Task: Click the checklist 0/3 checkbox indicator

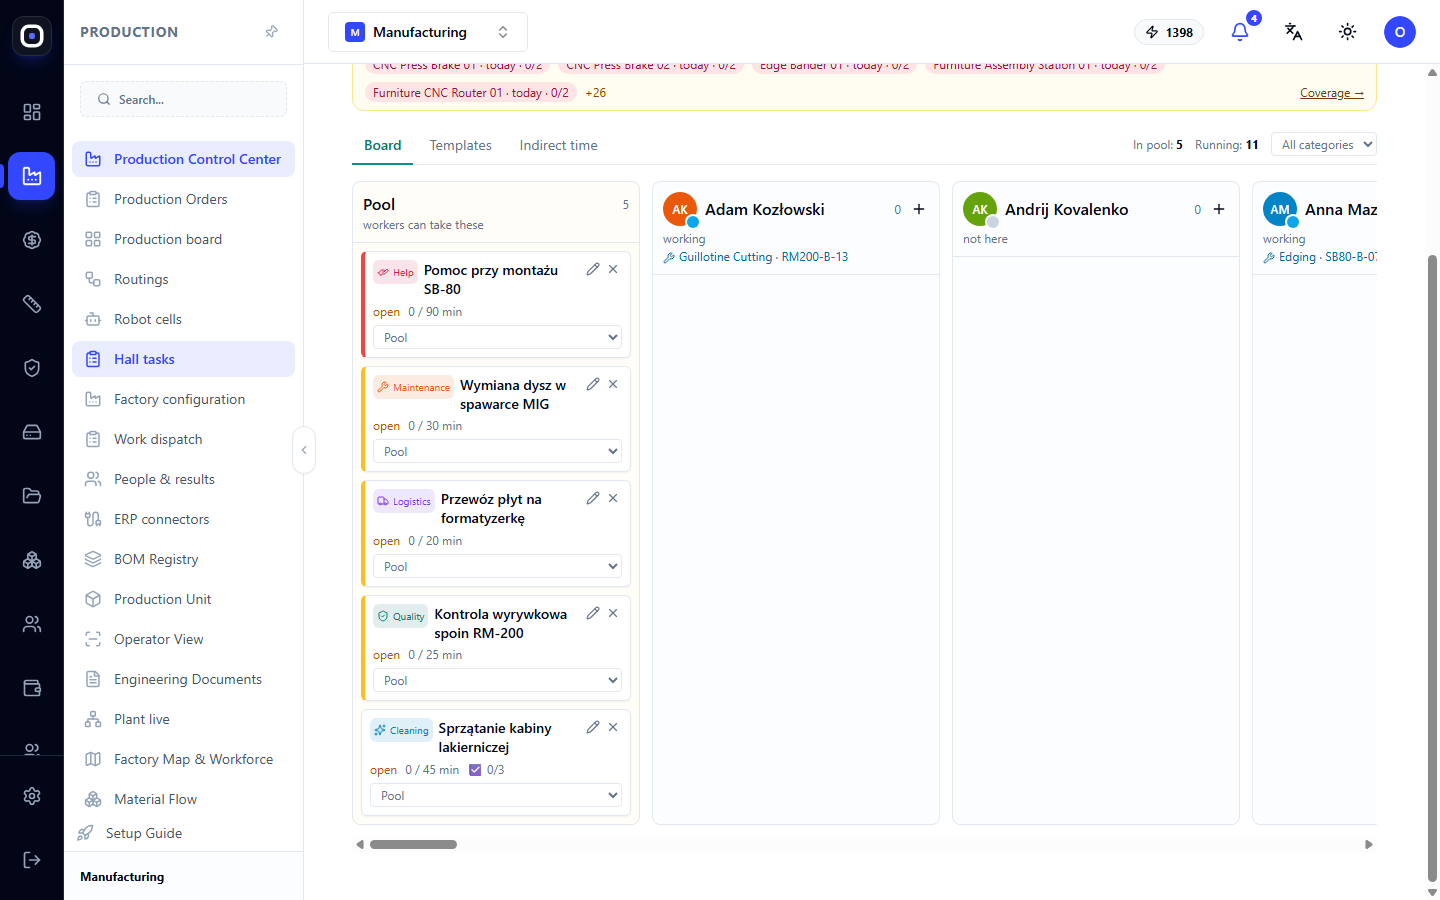Action: coord(476,770)
